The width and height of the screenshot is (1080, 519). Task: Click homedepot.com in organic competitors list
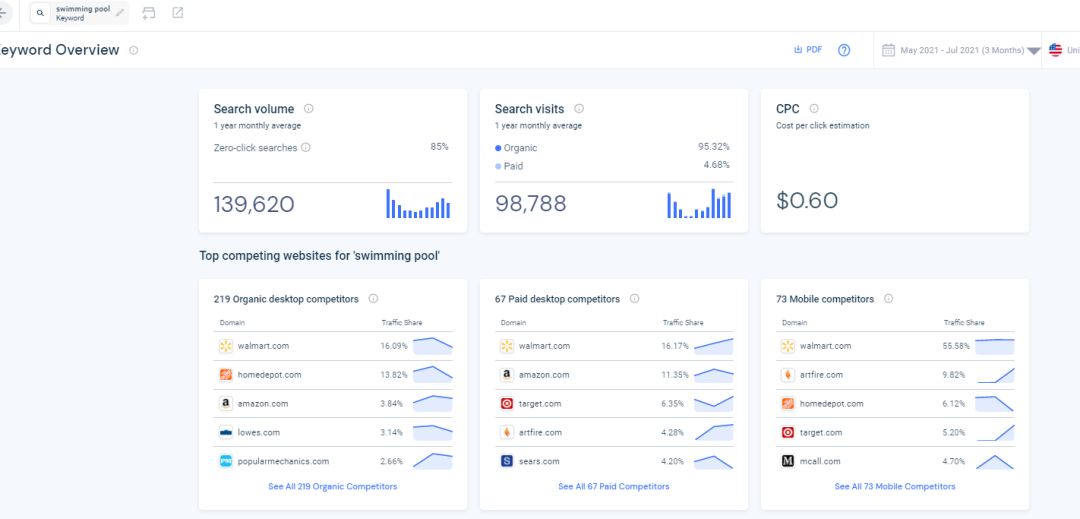coord(269,375)
